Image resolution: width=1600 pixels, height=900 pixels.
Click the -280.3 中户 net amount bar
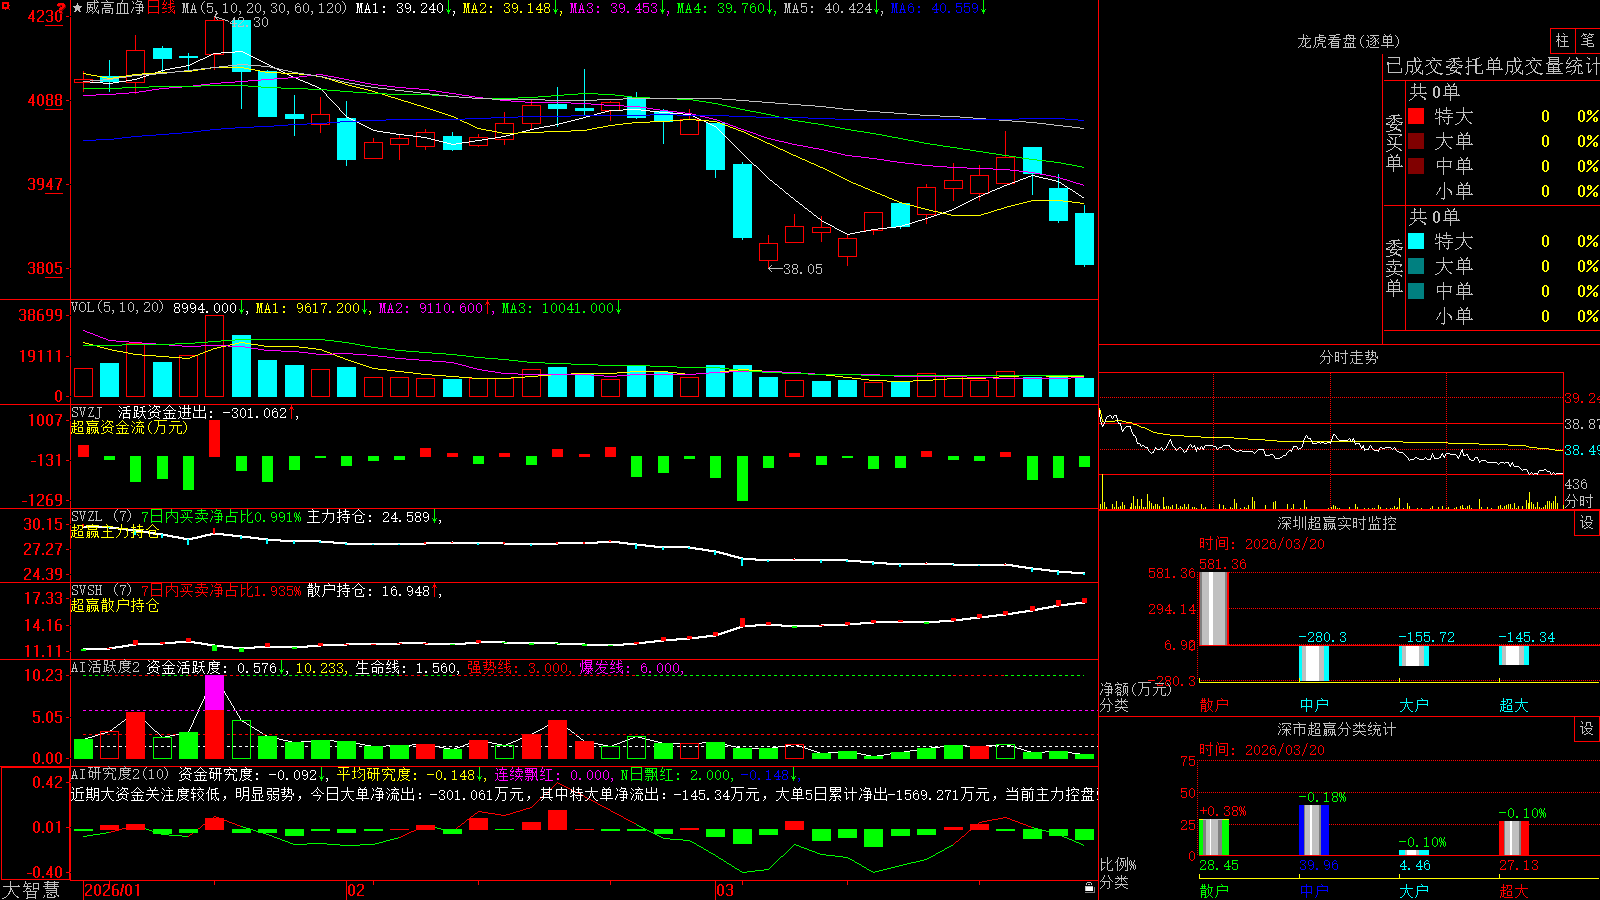[1314, 664]
